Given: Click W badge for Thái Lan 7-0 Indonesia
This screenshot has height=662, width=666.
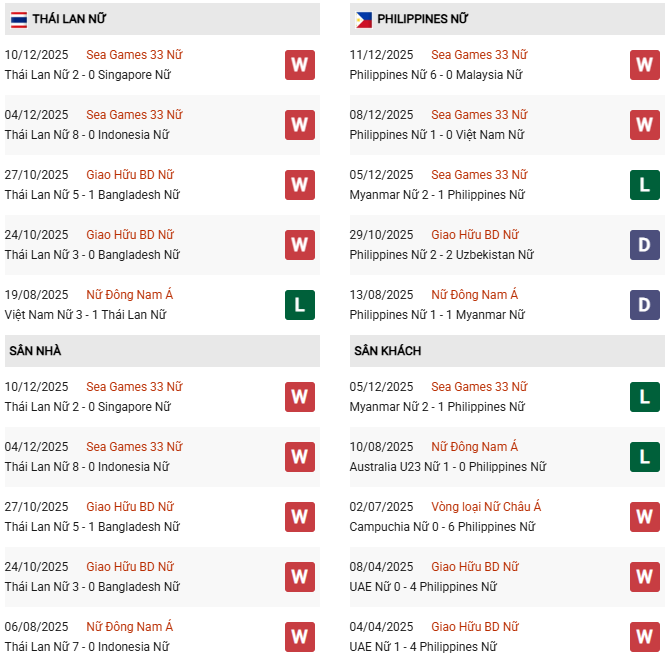Looking at the screenshot, I should 300,637.
